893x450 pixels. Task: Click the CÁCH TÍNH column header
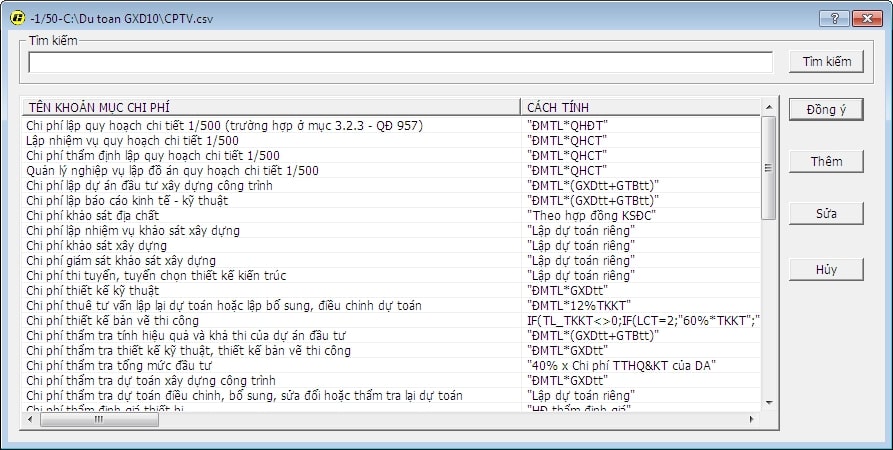coord(640,106)
